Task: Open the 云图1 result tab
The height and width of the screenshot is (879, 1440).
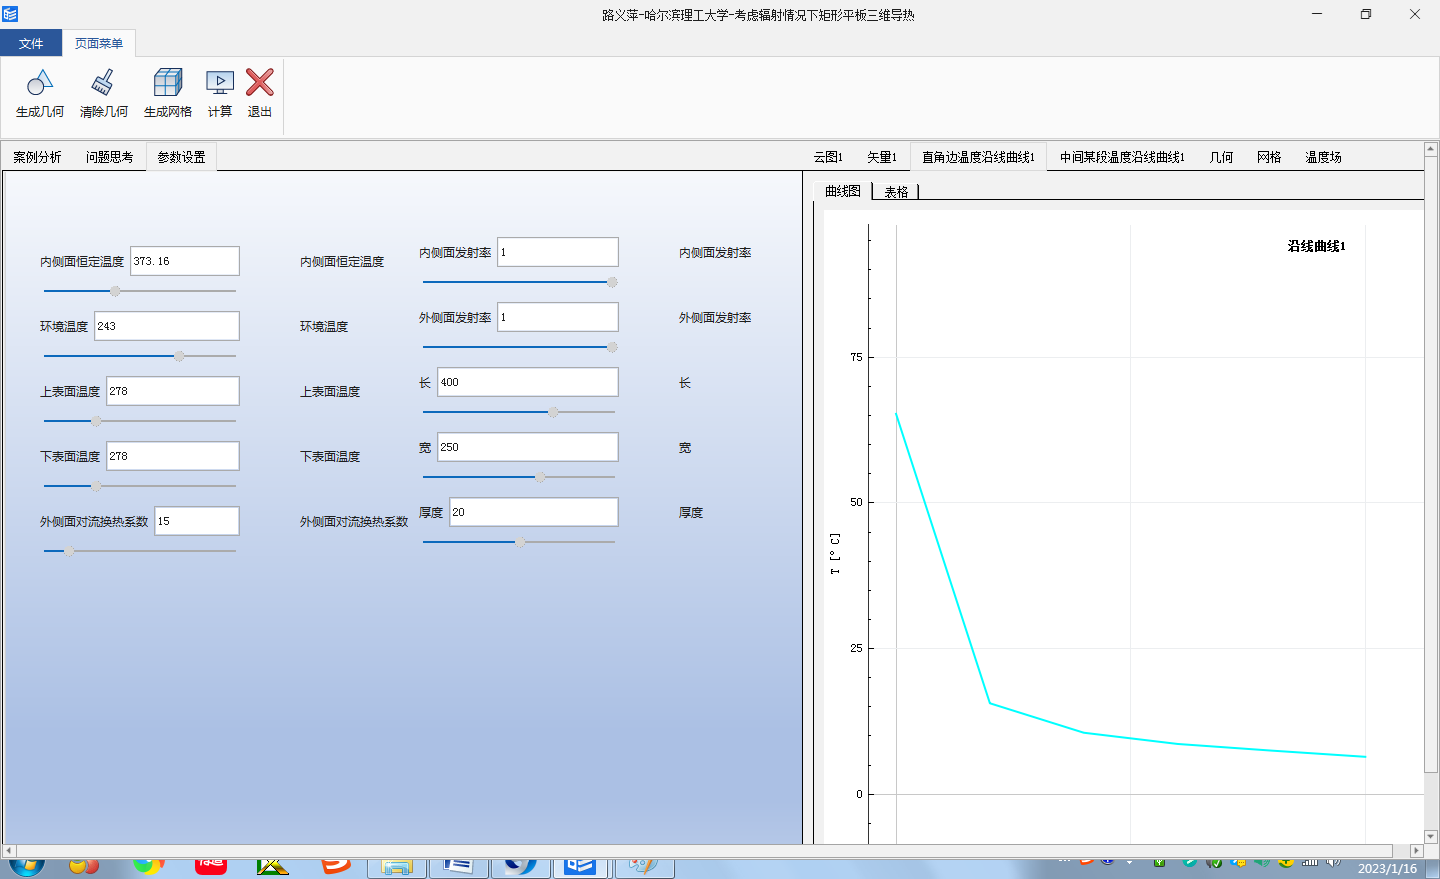Action: tap(828, 157)
